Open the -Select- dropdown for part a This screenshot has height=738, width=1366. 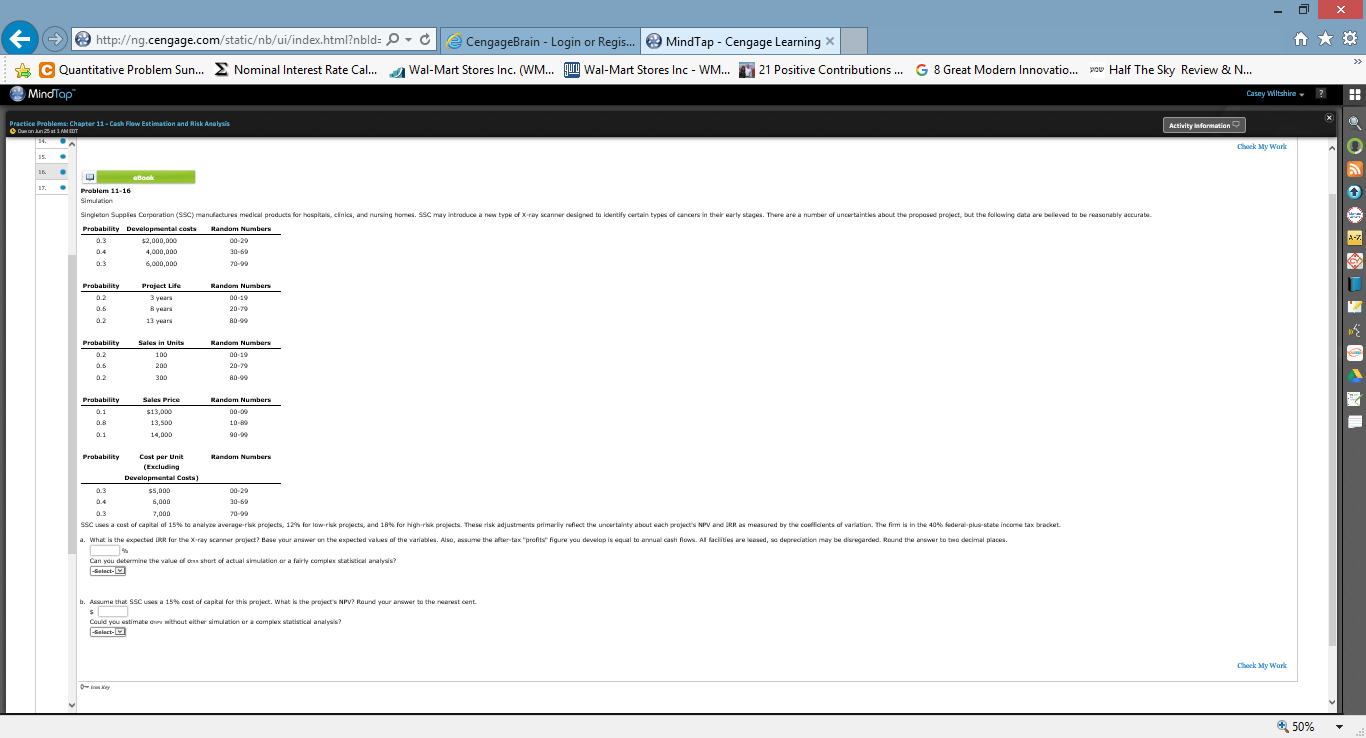click(109, 571)
